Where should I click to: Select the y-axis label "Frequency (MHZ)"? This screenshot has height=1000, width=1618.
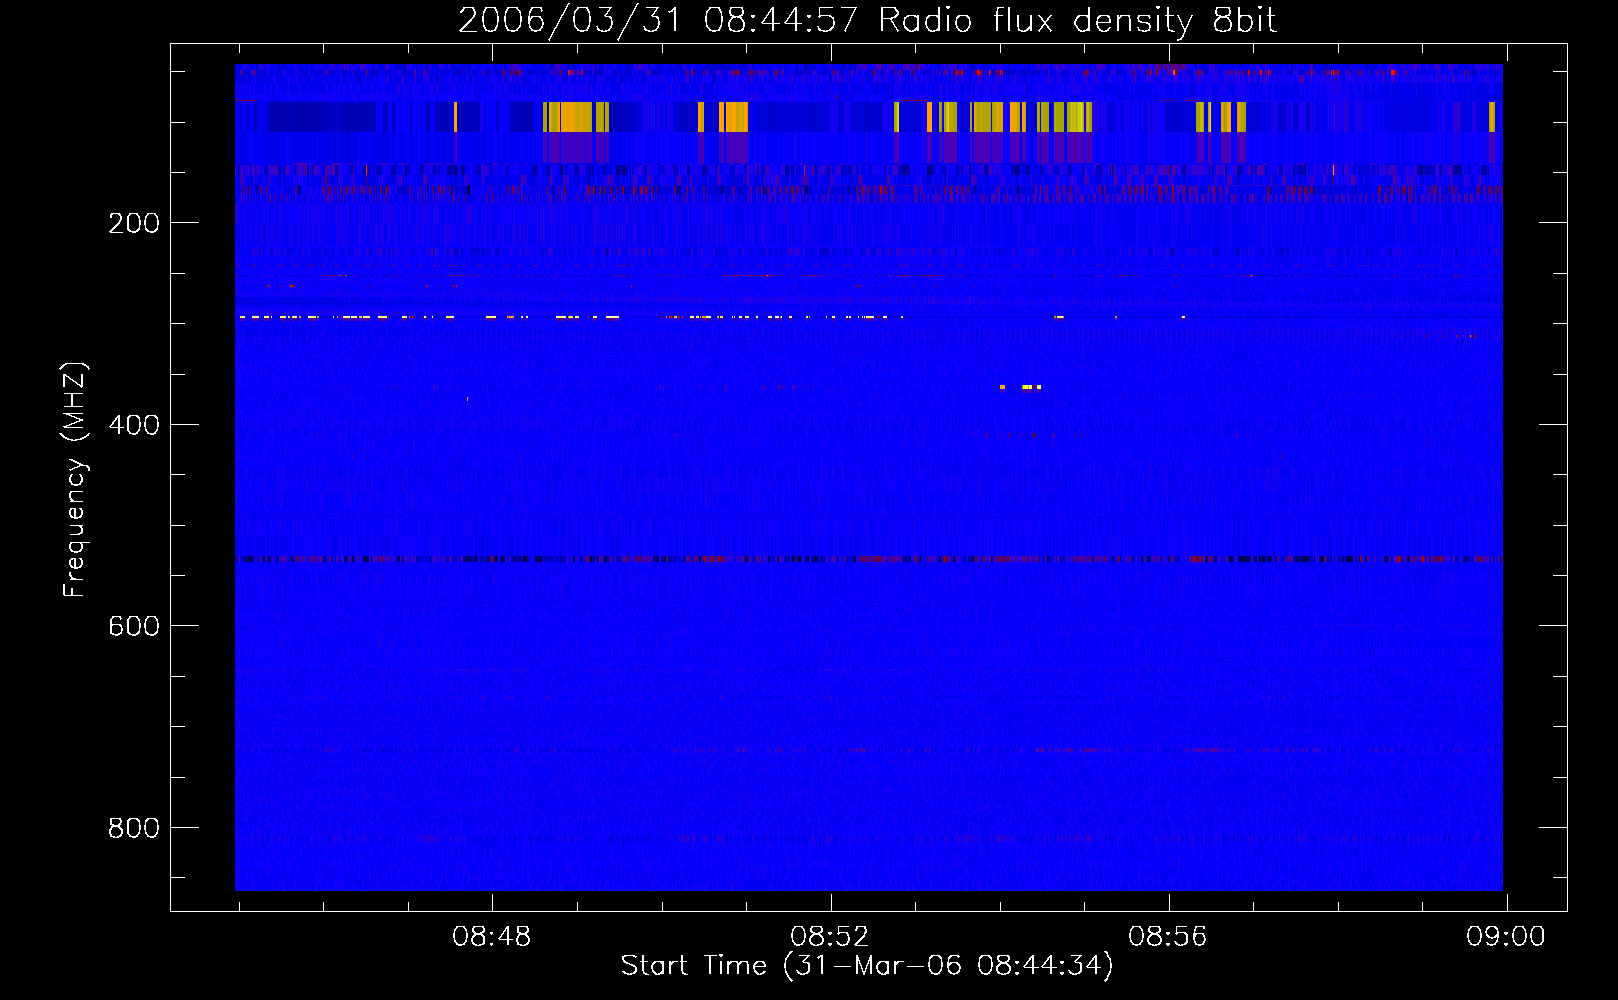pos(74,479)
